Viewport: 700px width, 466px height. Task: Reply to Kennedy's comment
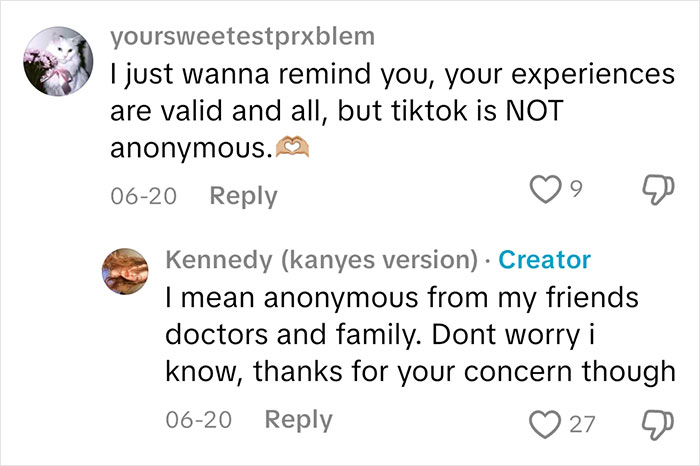click(299, 420)
